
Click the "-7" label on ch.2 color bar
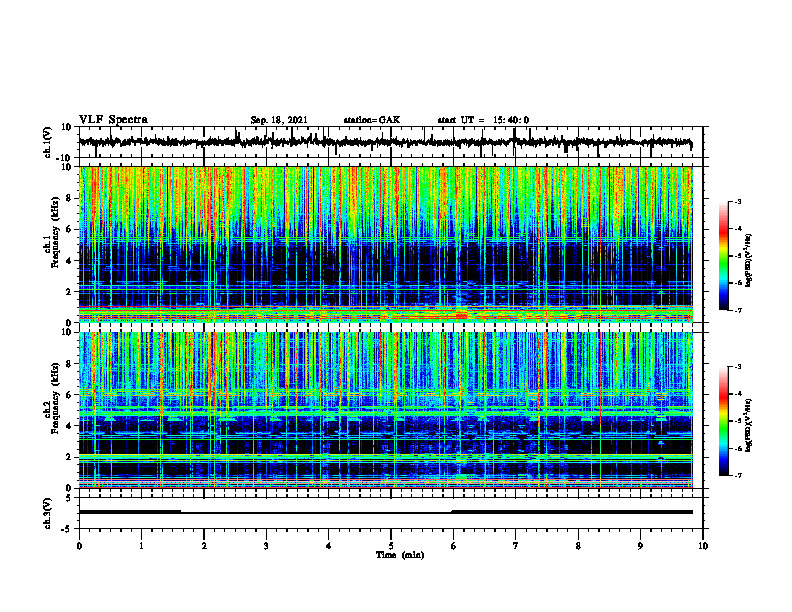[x=738, y=476]
